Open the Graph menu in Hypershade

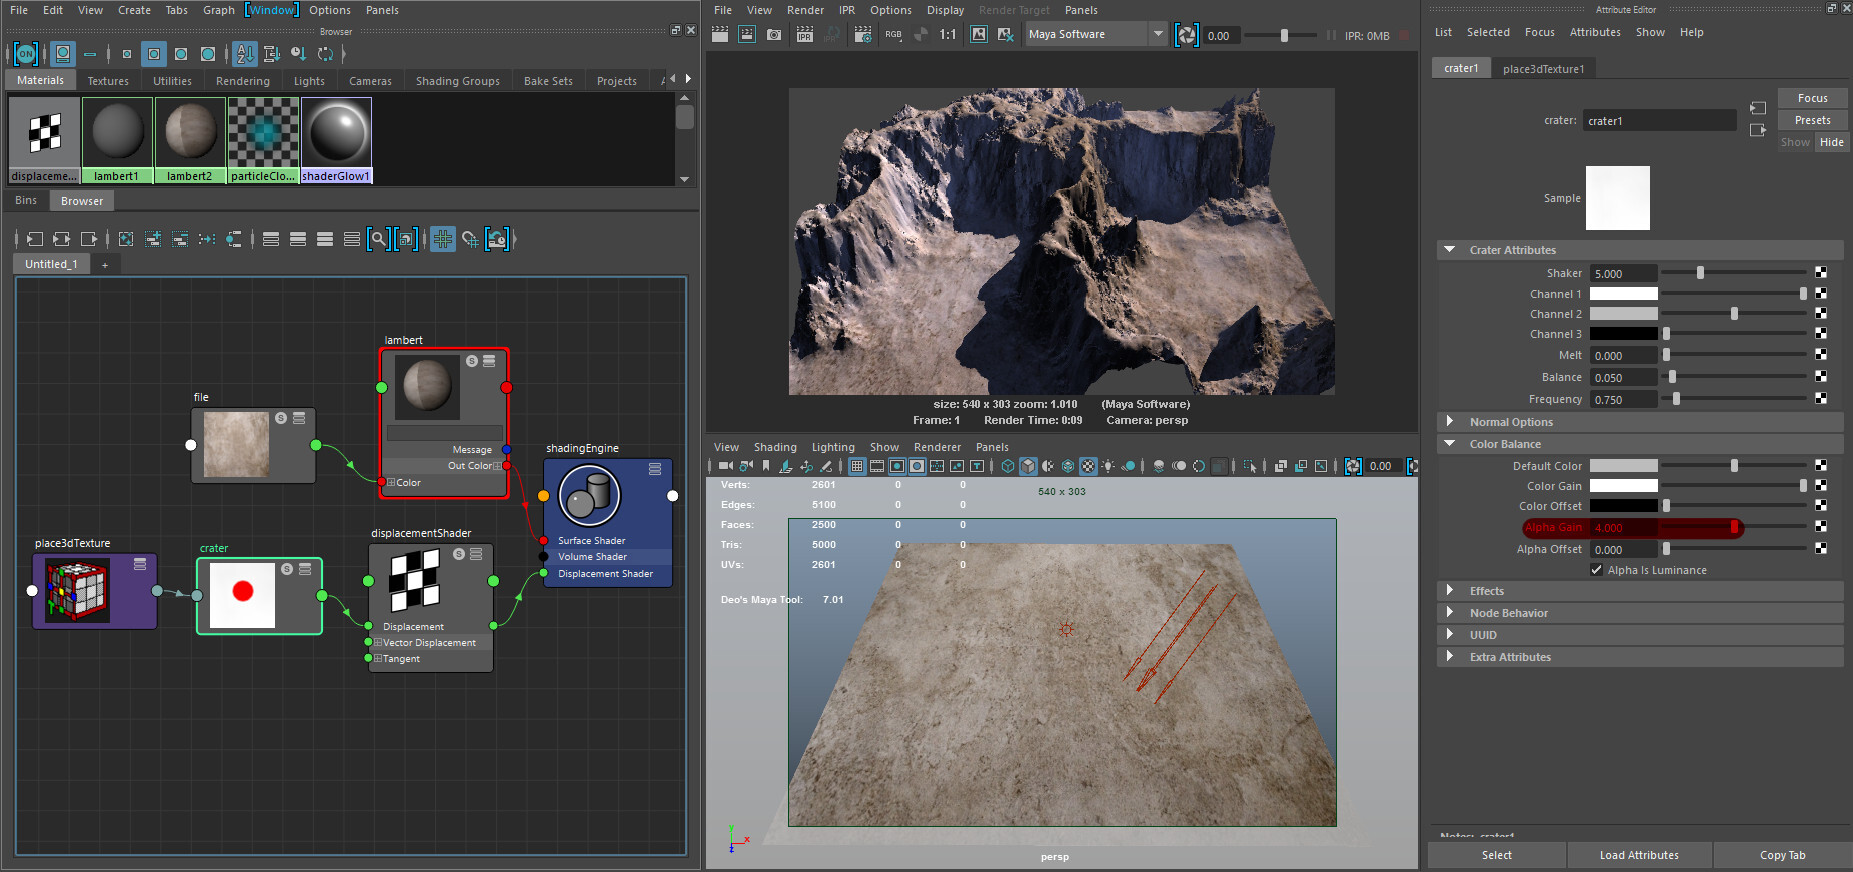(x=218, y=10)
